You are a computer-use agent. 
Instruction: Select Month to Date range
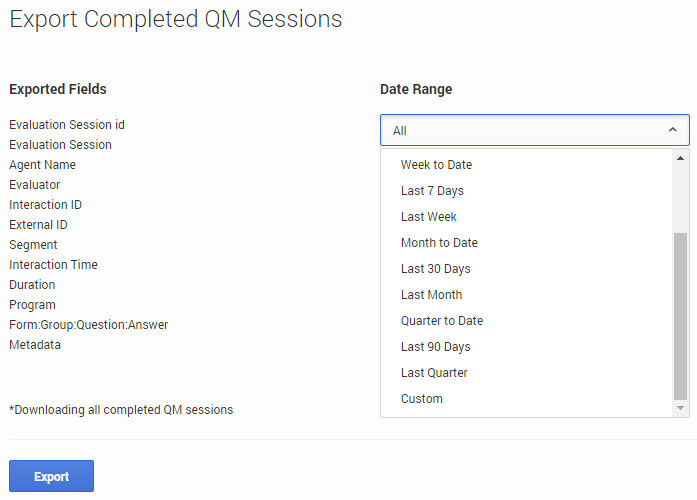pos(439,243)
